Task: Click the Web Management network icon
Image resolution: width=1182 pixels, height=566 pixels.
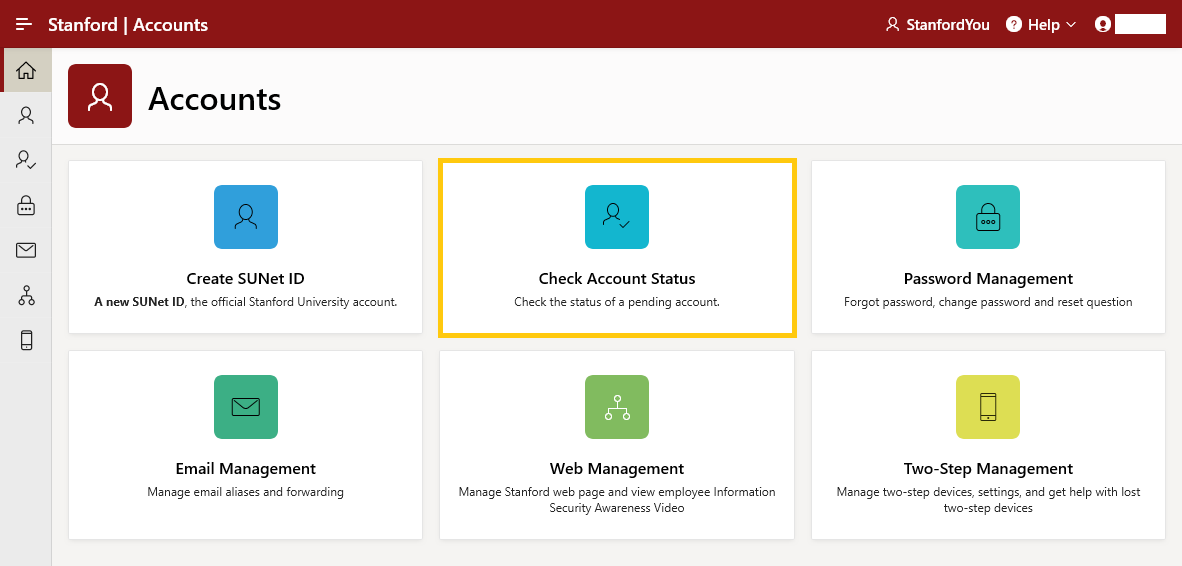Action: click(x=617, y=407)
